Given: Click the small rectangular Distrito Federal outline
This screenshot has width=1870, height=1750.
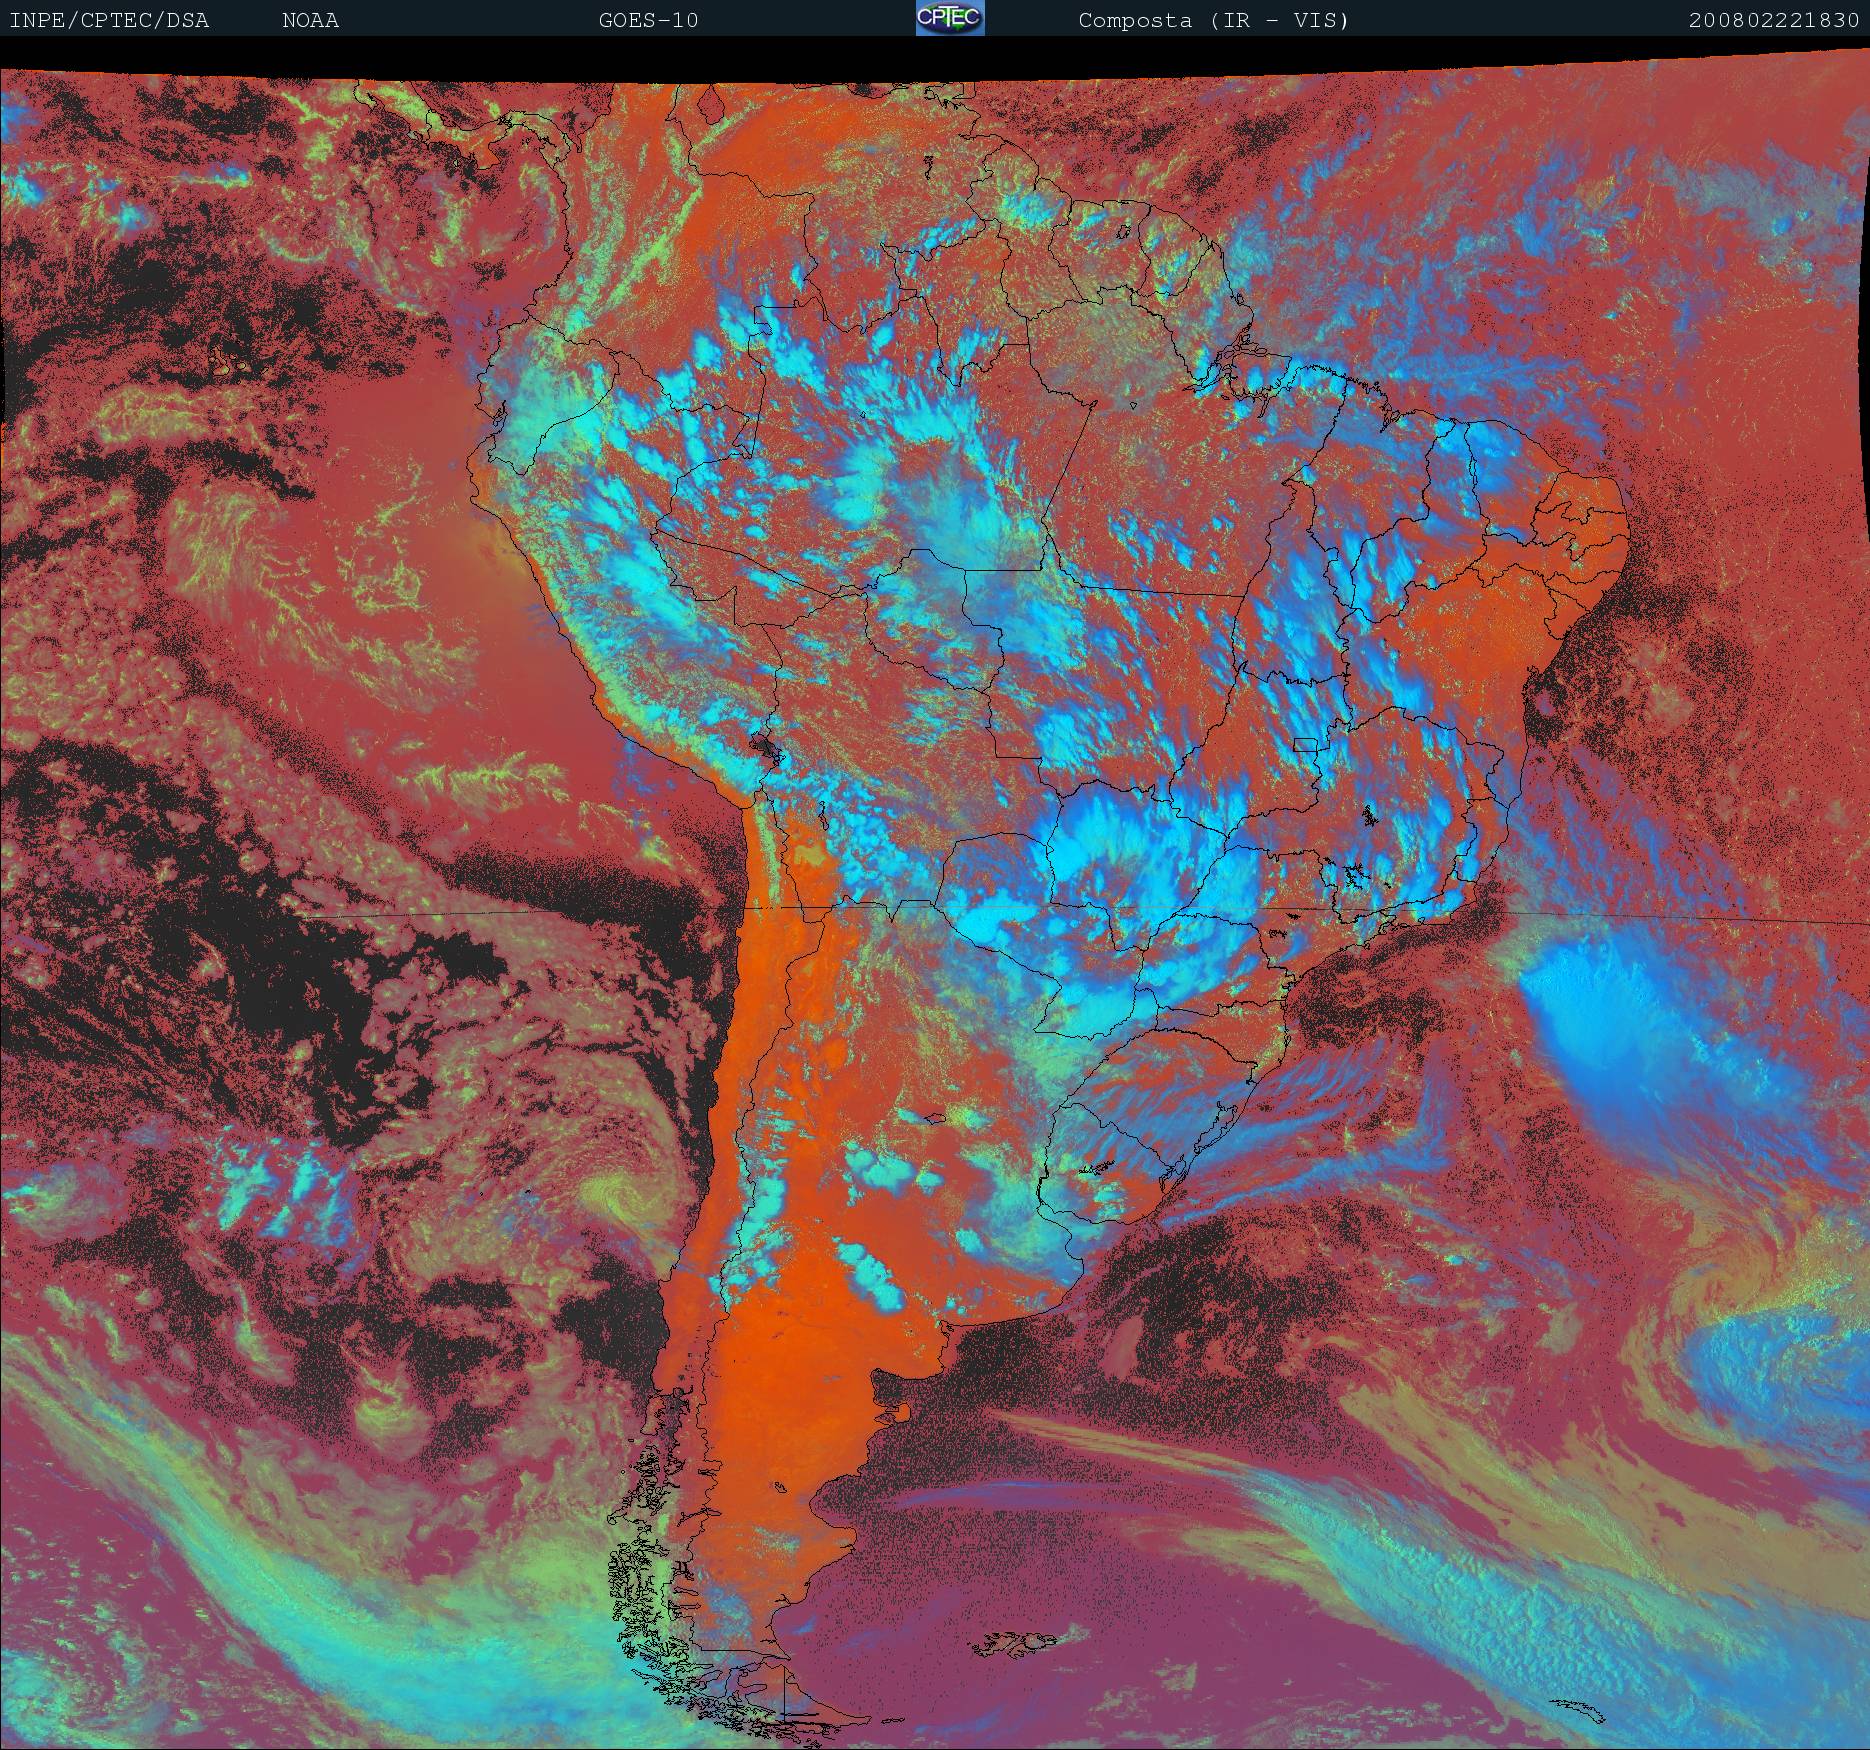Looking at the screenshot, I should [x=1305, y=744].
